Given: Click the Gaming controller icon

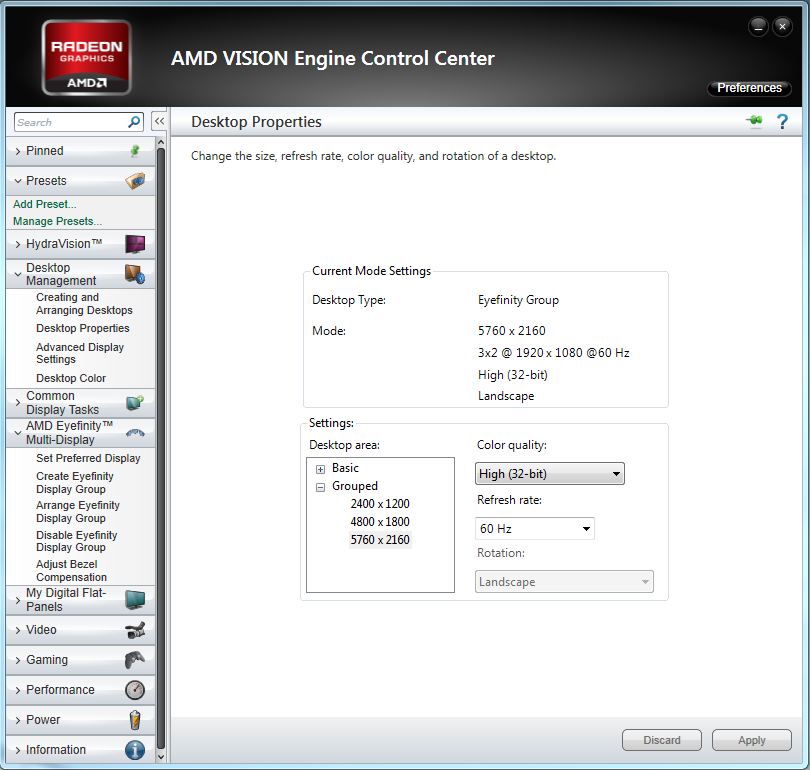Looking at the screenshot, I should [x=135, y=660].
